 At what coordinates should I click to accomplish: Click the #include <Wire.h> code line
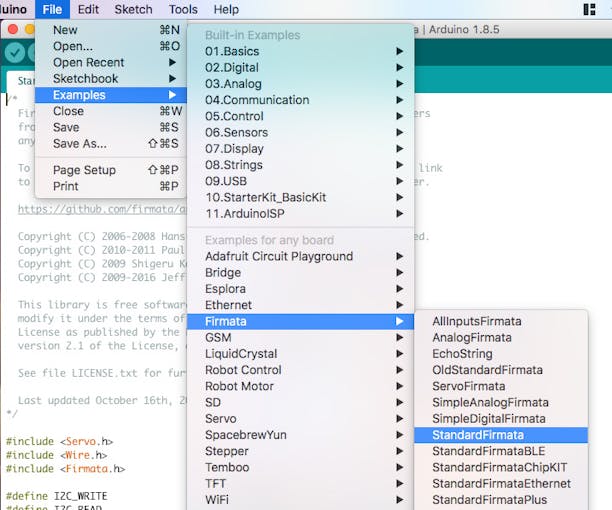pos(56,455)
